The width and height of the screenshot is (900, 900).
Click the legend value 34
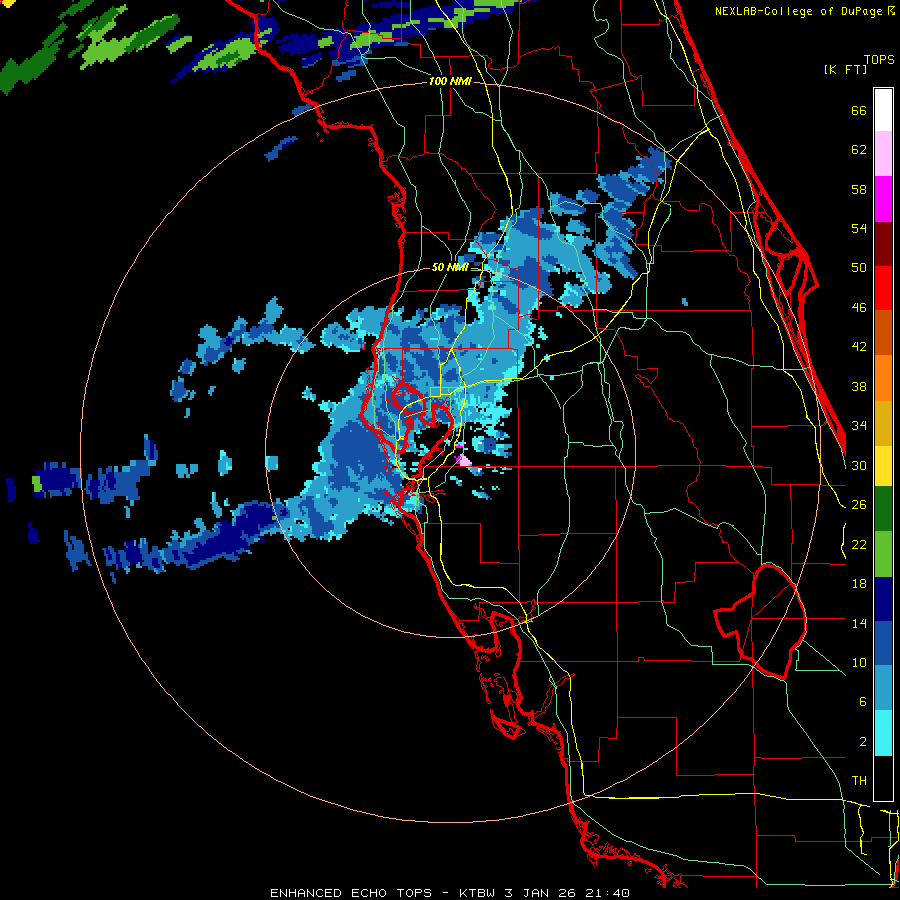click(x=859, y=425)
